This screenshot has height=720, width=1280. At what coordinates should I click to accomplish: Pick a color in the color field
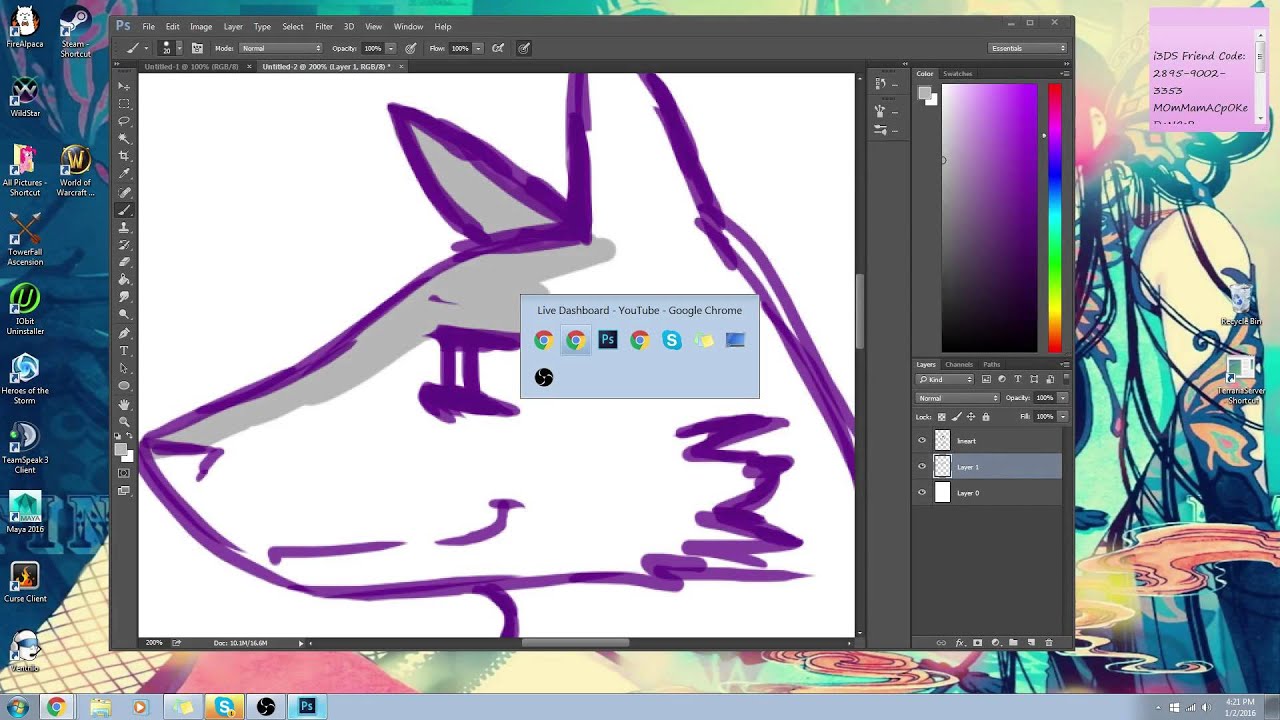pos(989,218)
